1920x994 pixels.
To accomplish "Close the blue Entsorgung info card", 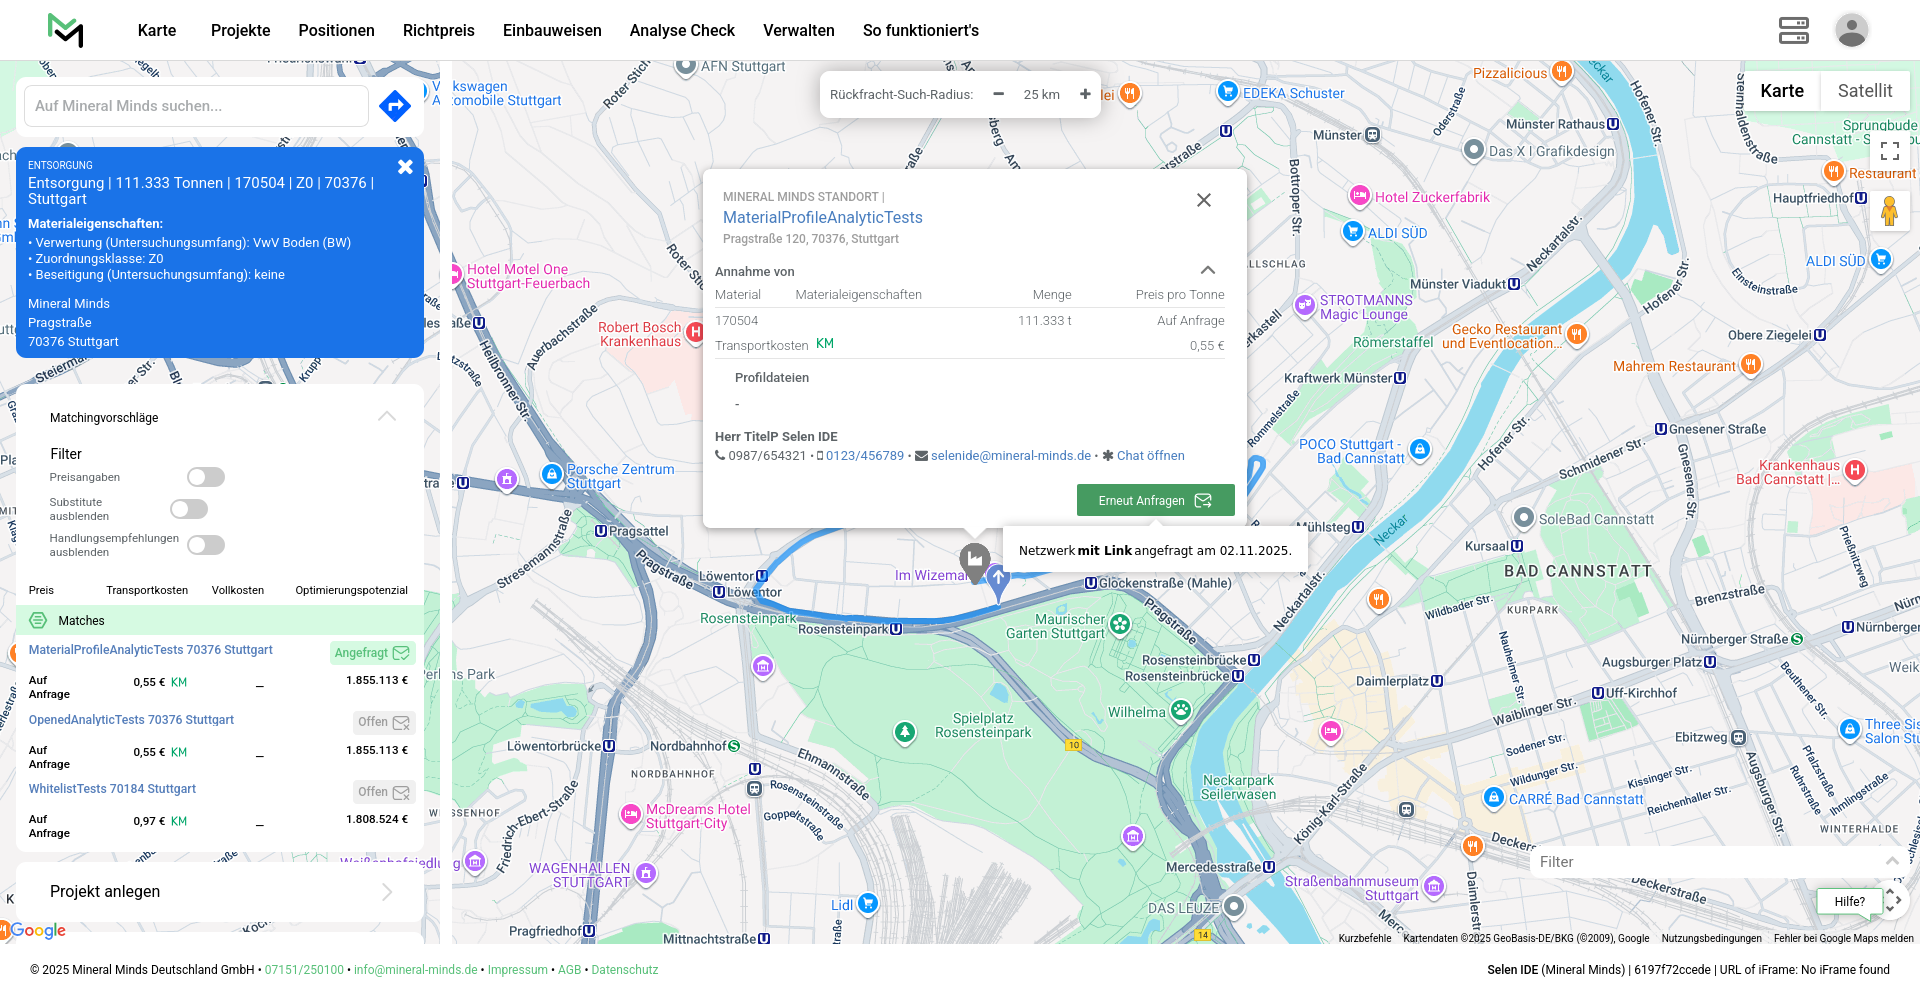I will tap(405, 167).
